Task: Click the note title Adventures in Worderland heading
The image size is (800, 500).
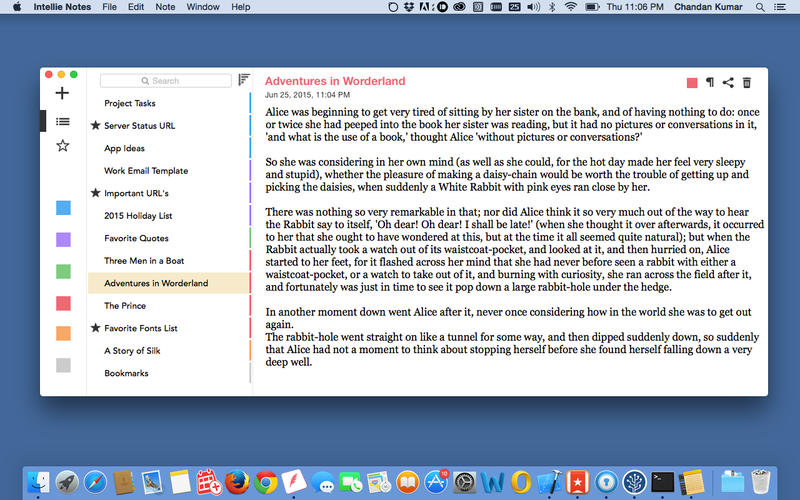Action: 335,81
